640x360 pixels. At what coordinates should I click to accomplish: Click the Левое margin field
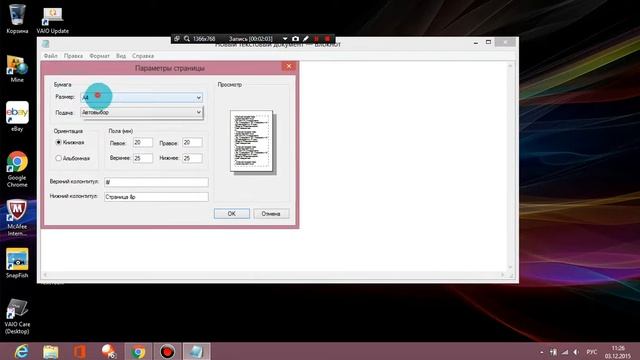[143, 142]
